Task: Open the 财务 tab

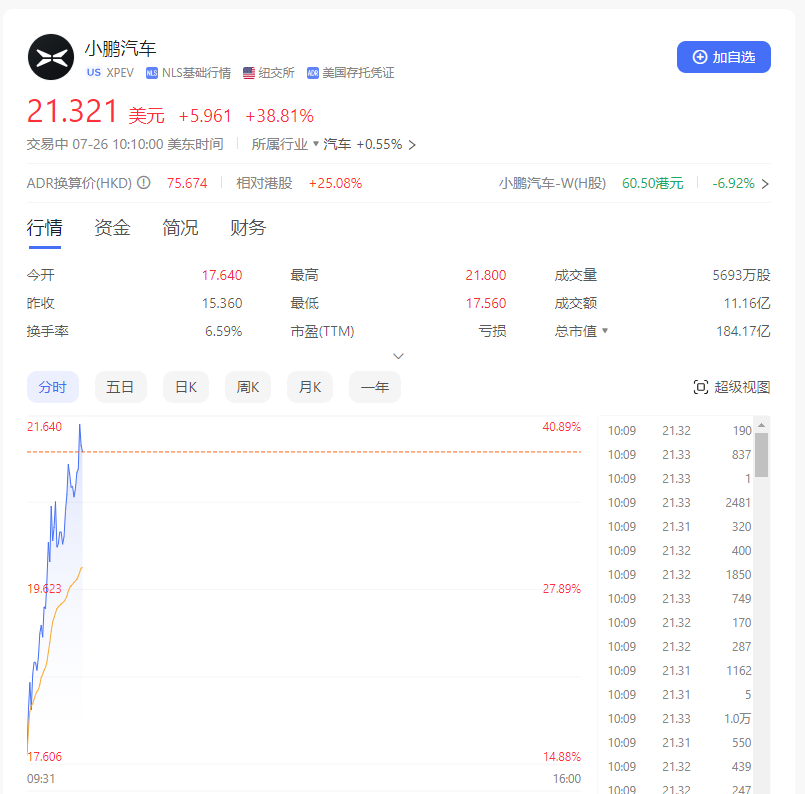Action: point(246,228)
